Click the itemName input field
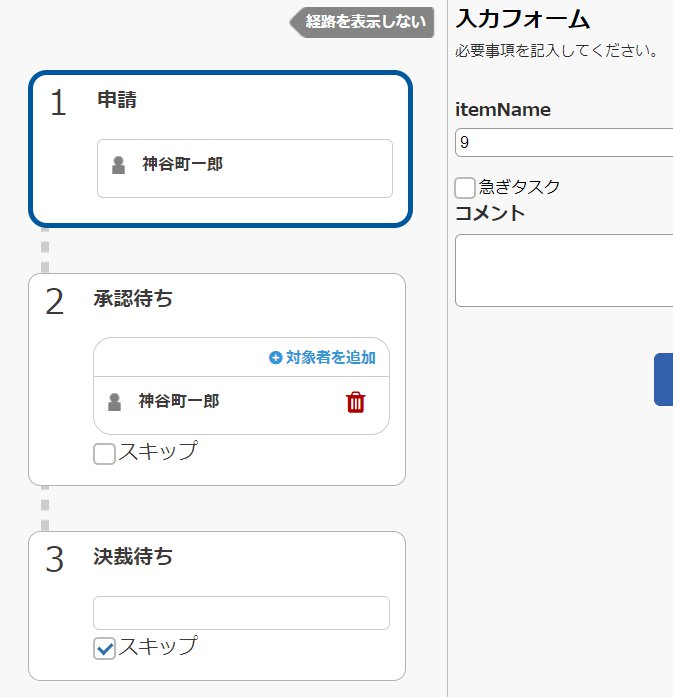This screenshot has height=697, width=673. pos(564,143)
